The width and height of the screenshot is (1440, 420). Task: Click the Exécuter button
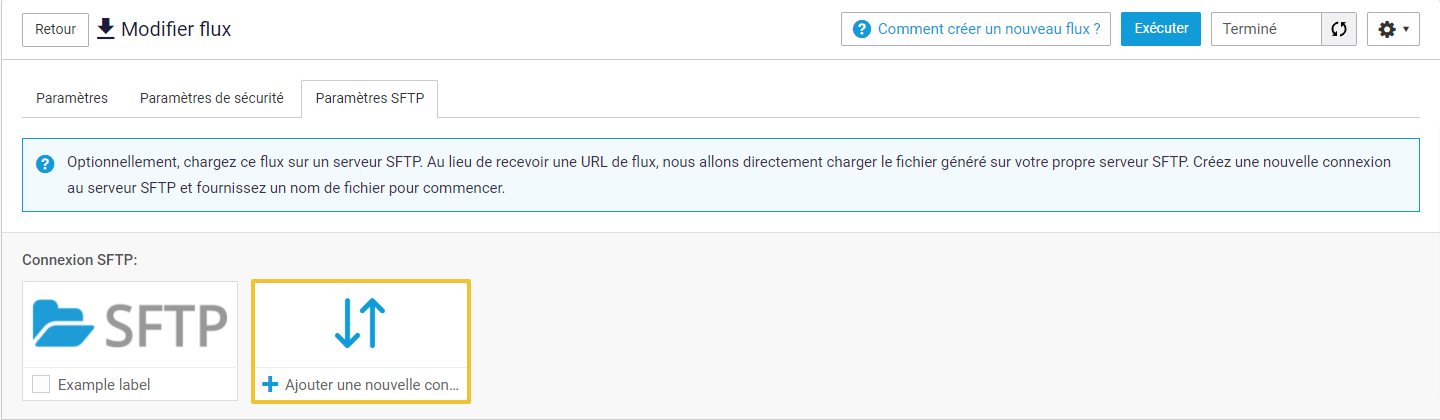pos(1160,29)
